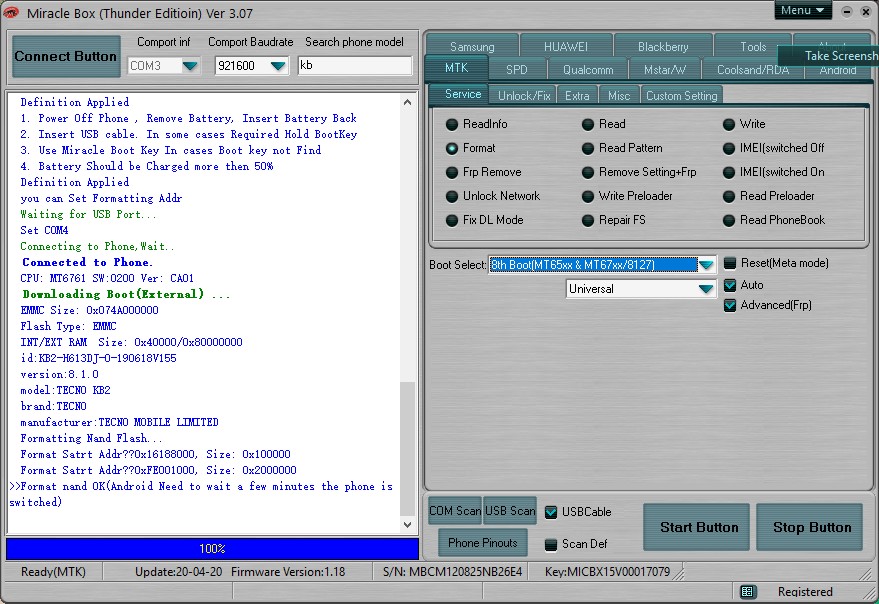Choose the Unlock Network option

point(492,196)
